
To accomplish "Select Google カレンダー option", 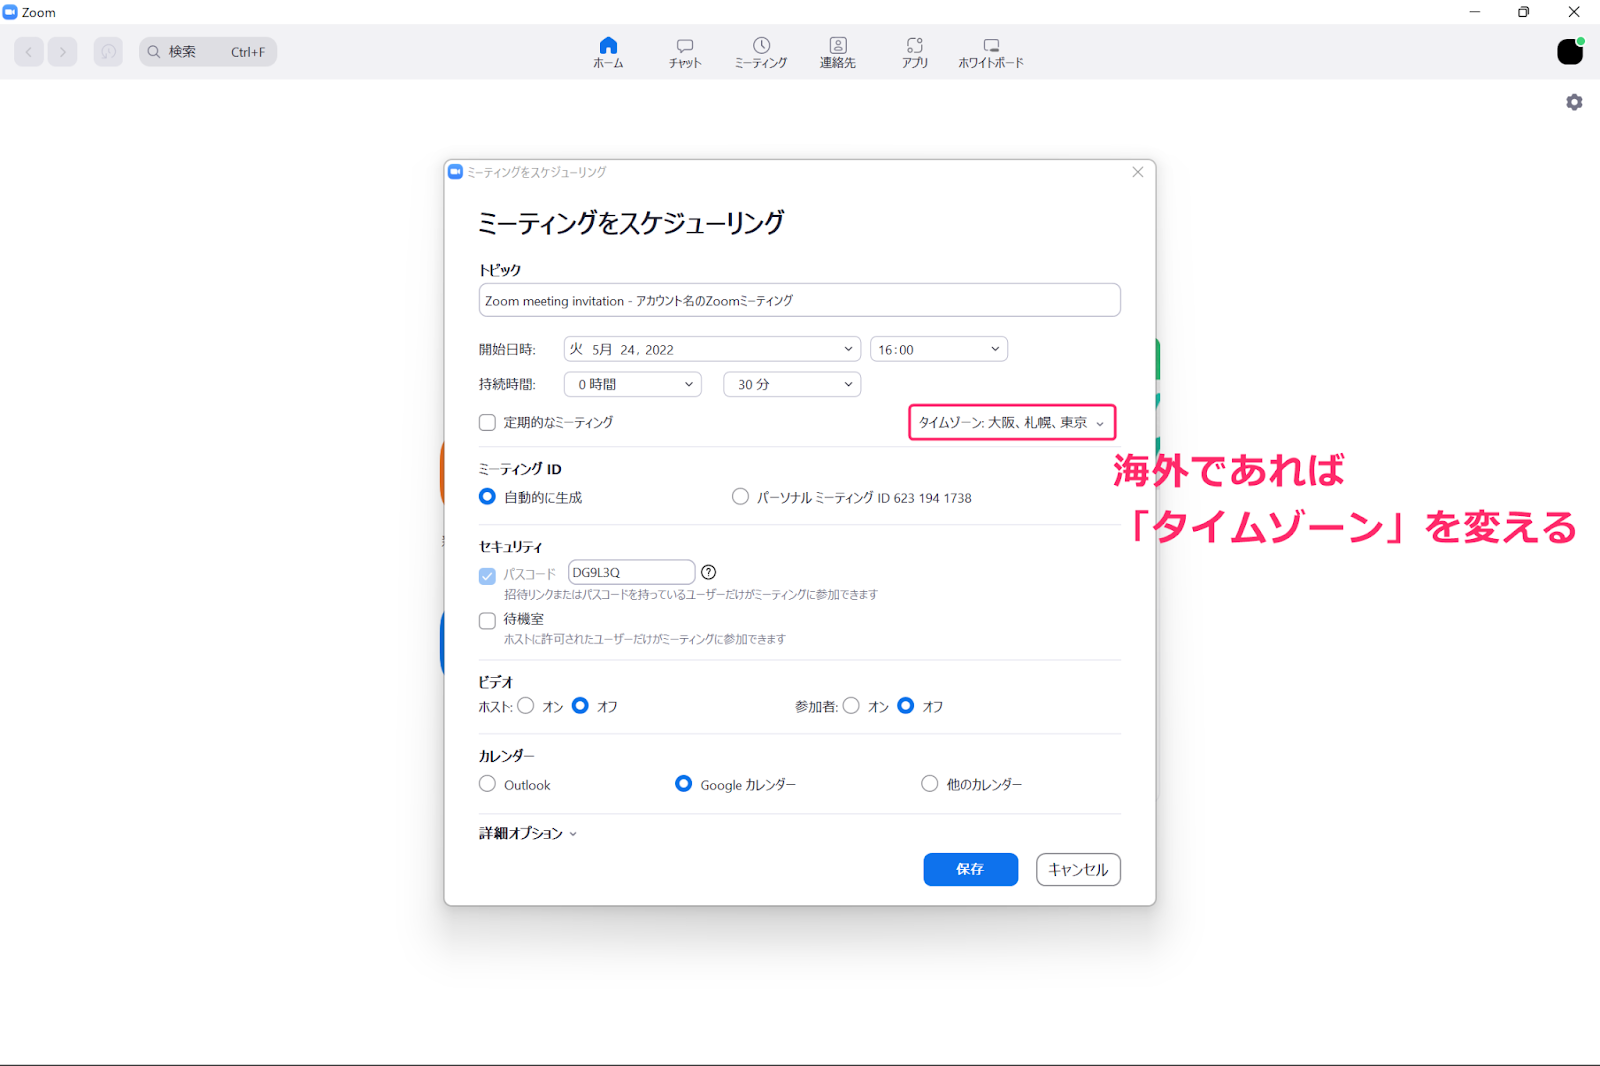I will tap(683, 784).
